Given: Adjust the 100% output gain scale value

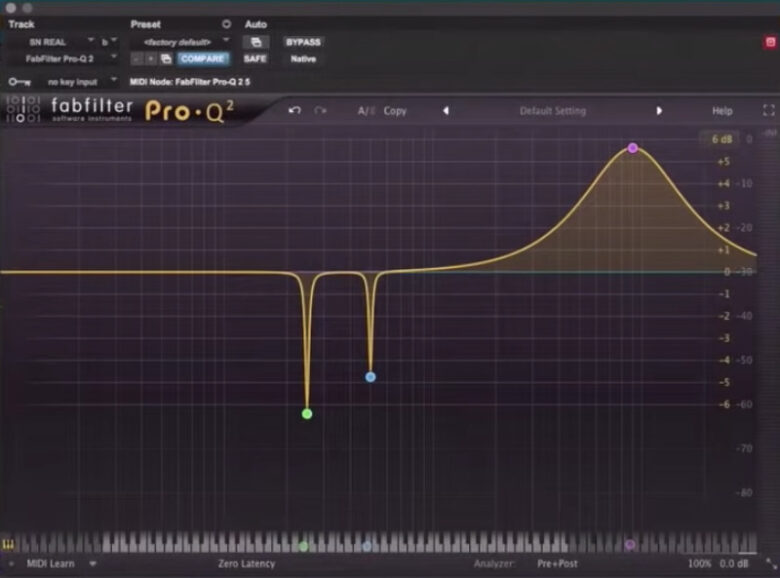Looking at the screenshot, I should pyautogui.click(x=699, y=564).
